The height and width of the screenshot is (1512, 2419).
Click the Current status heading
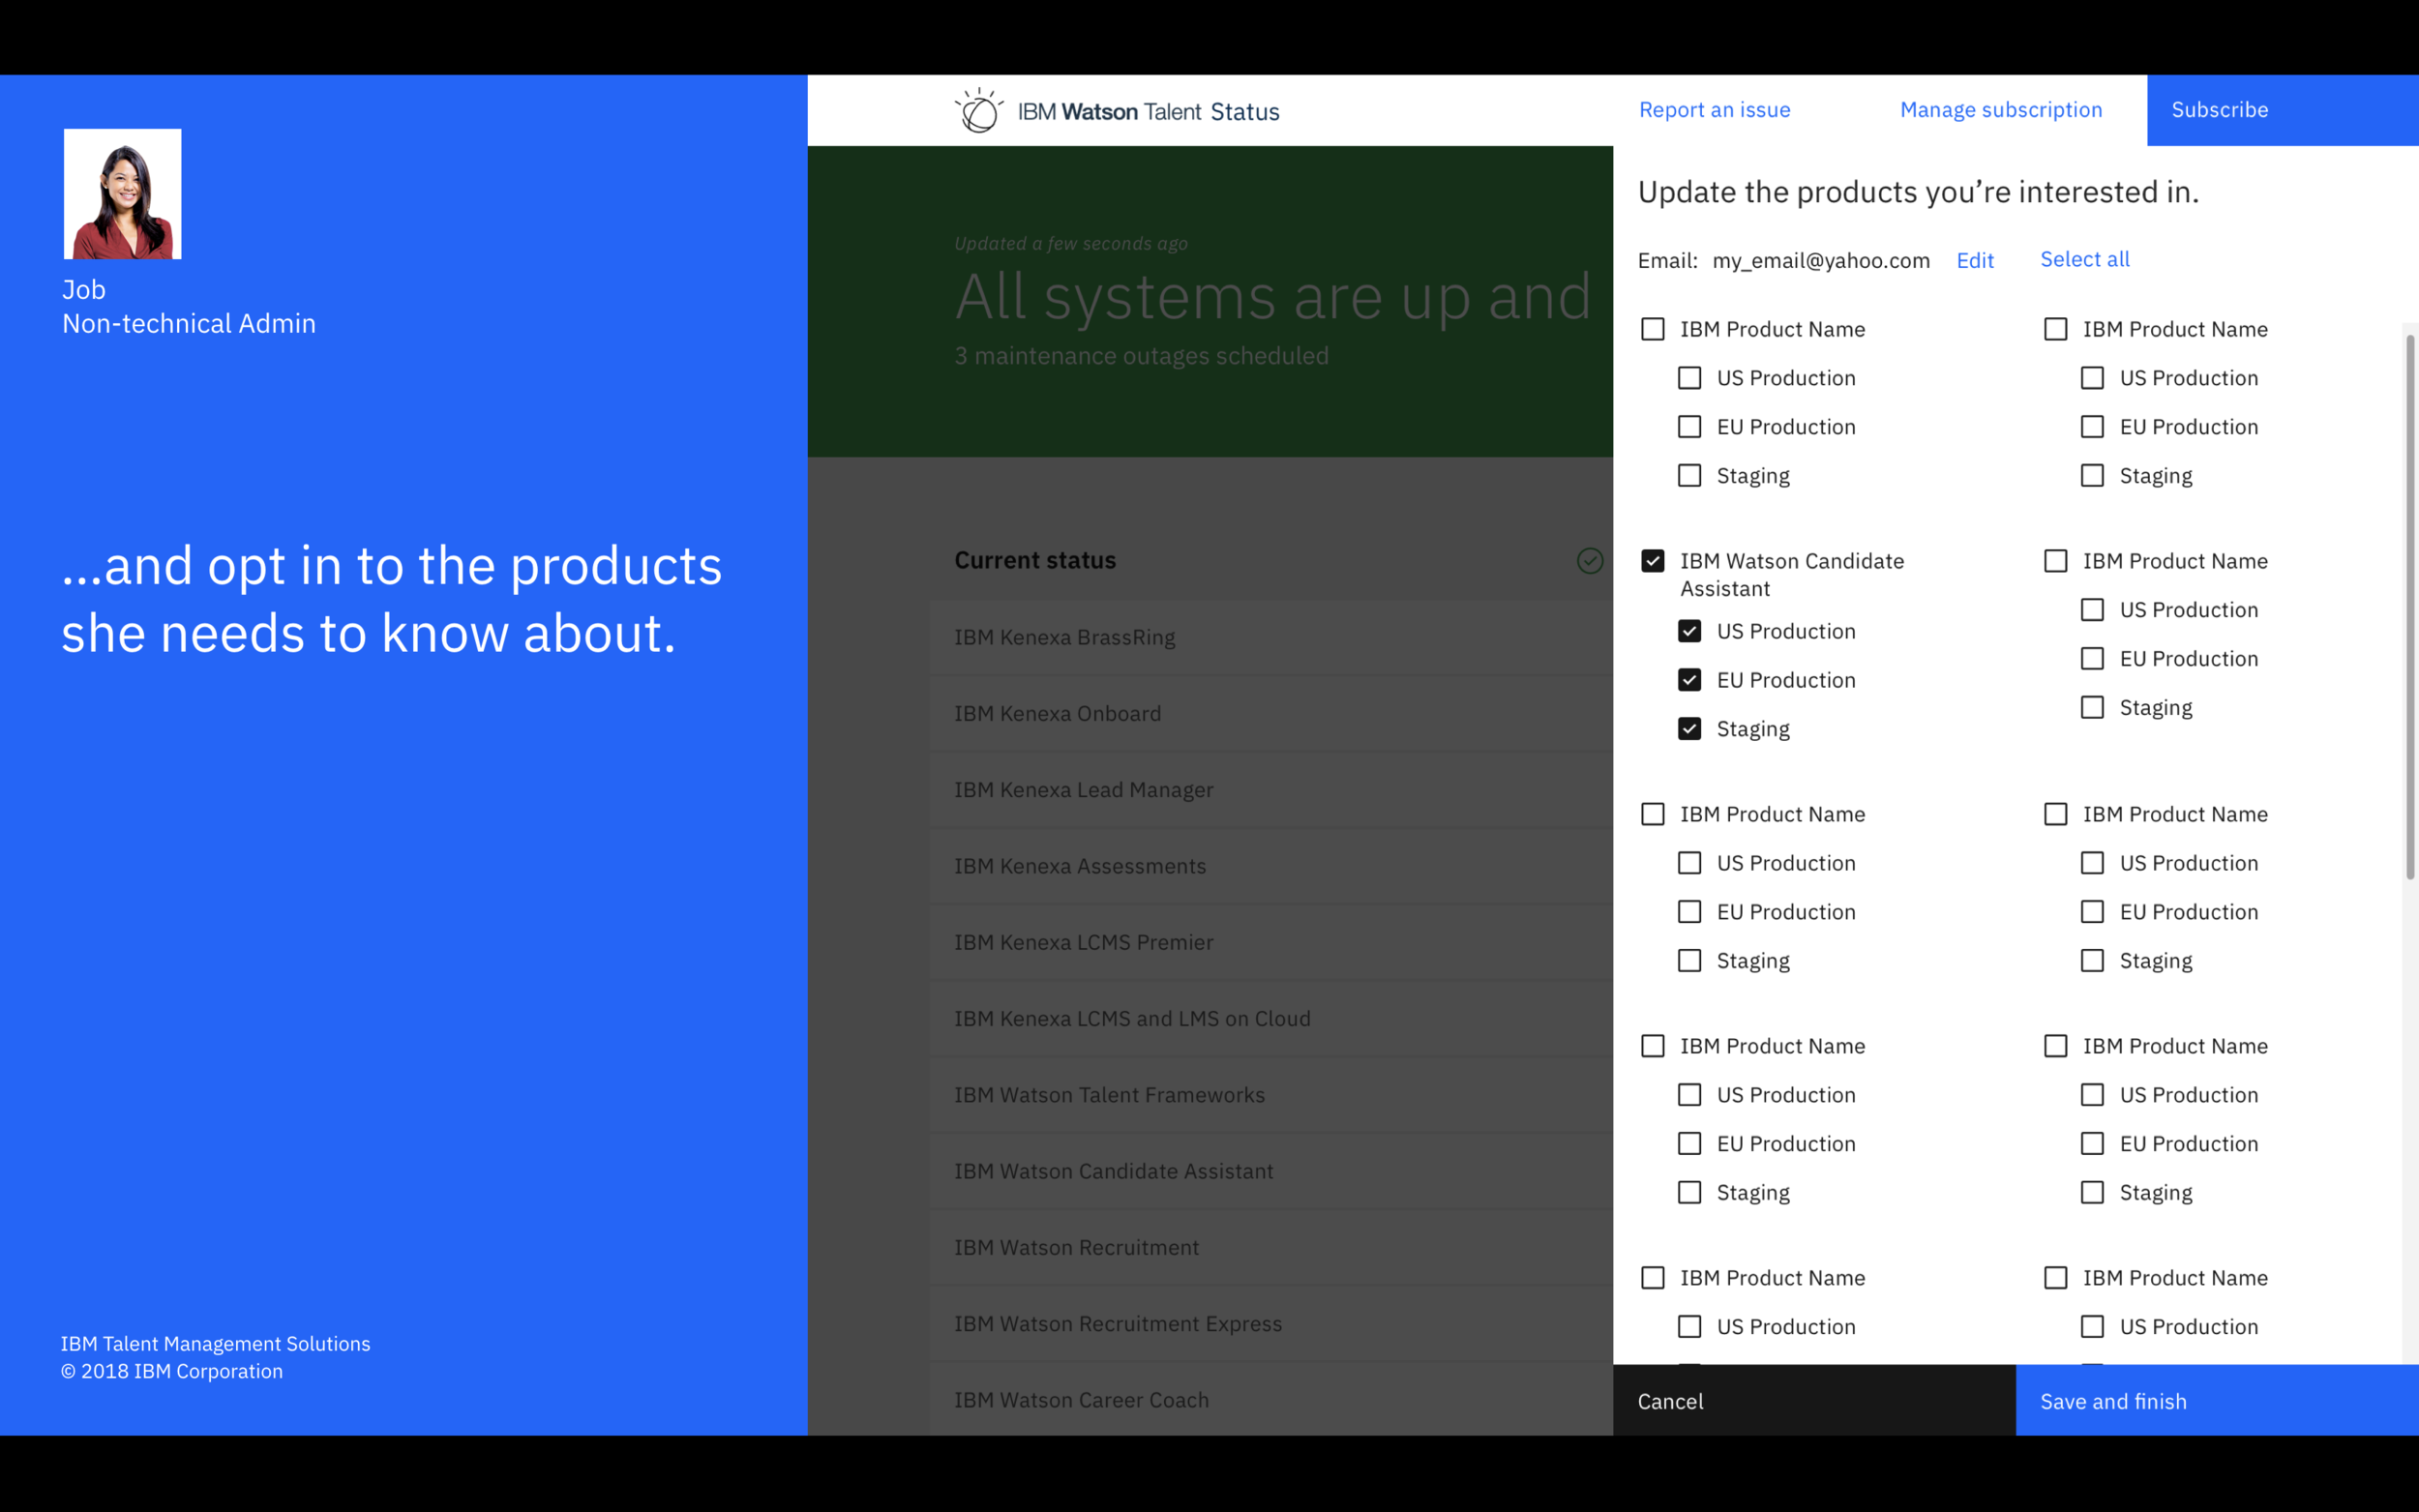(x=1035, y=560)
